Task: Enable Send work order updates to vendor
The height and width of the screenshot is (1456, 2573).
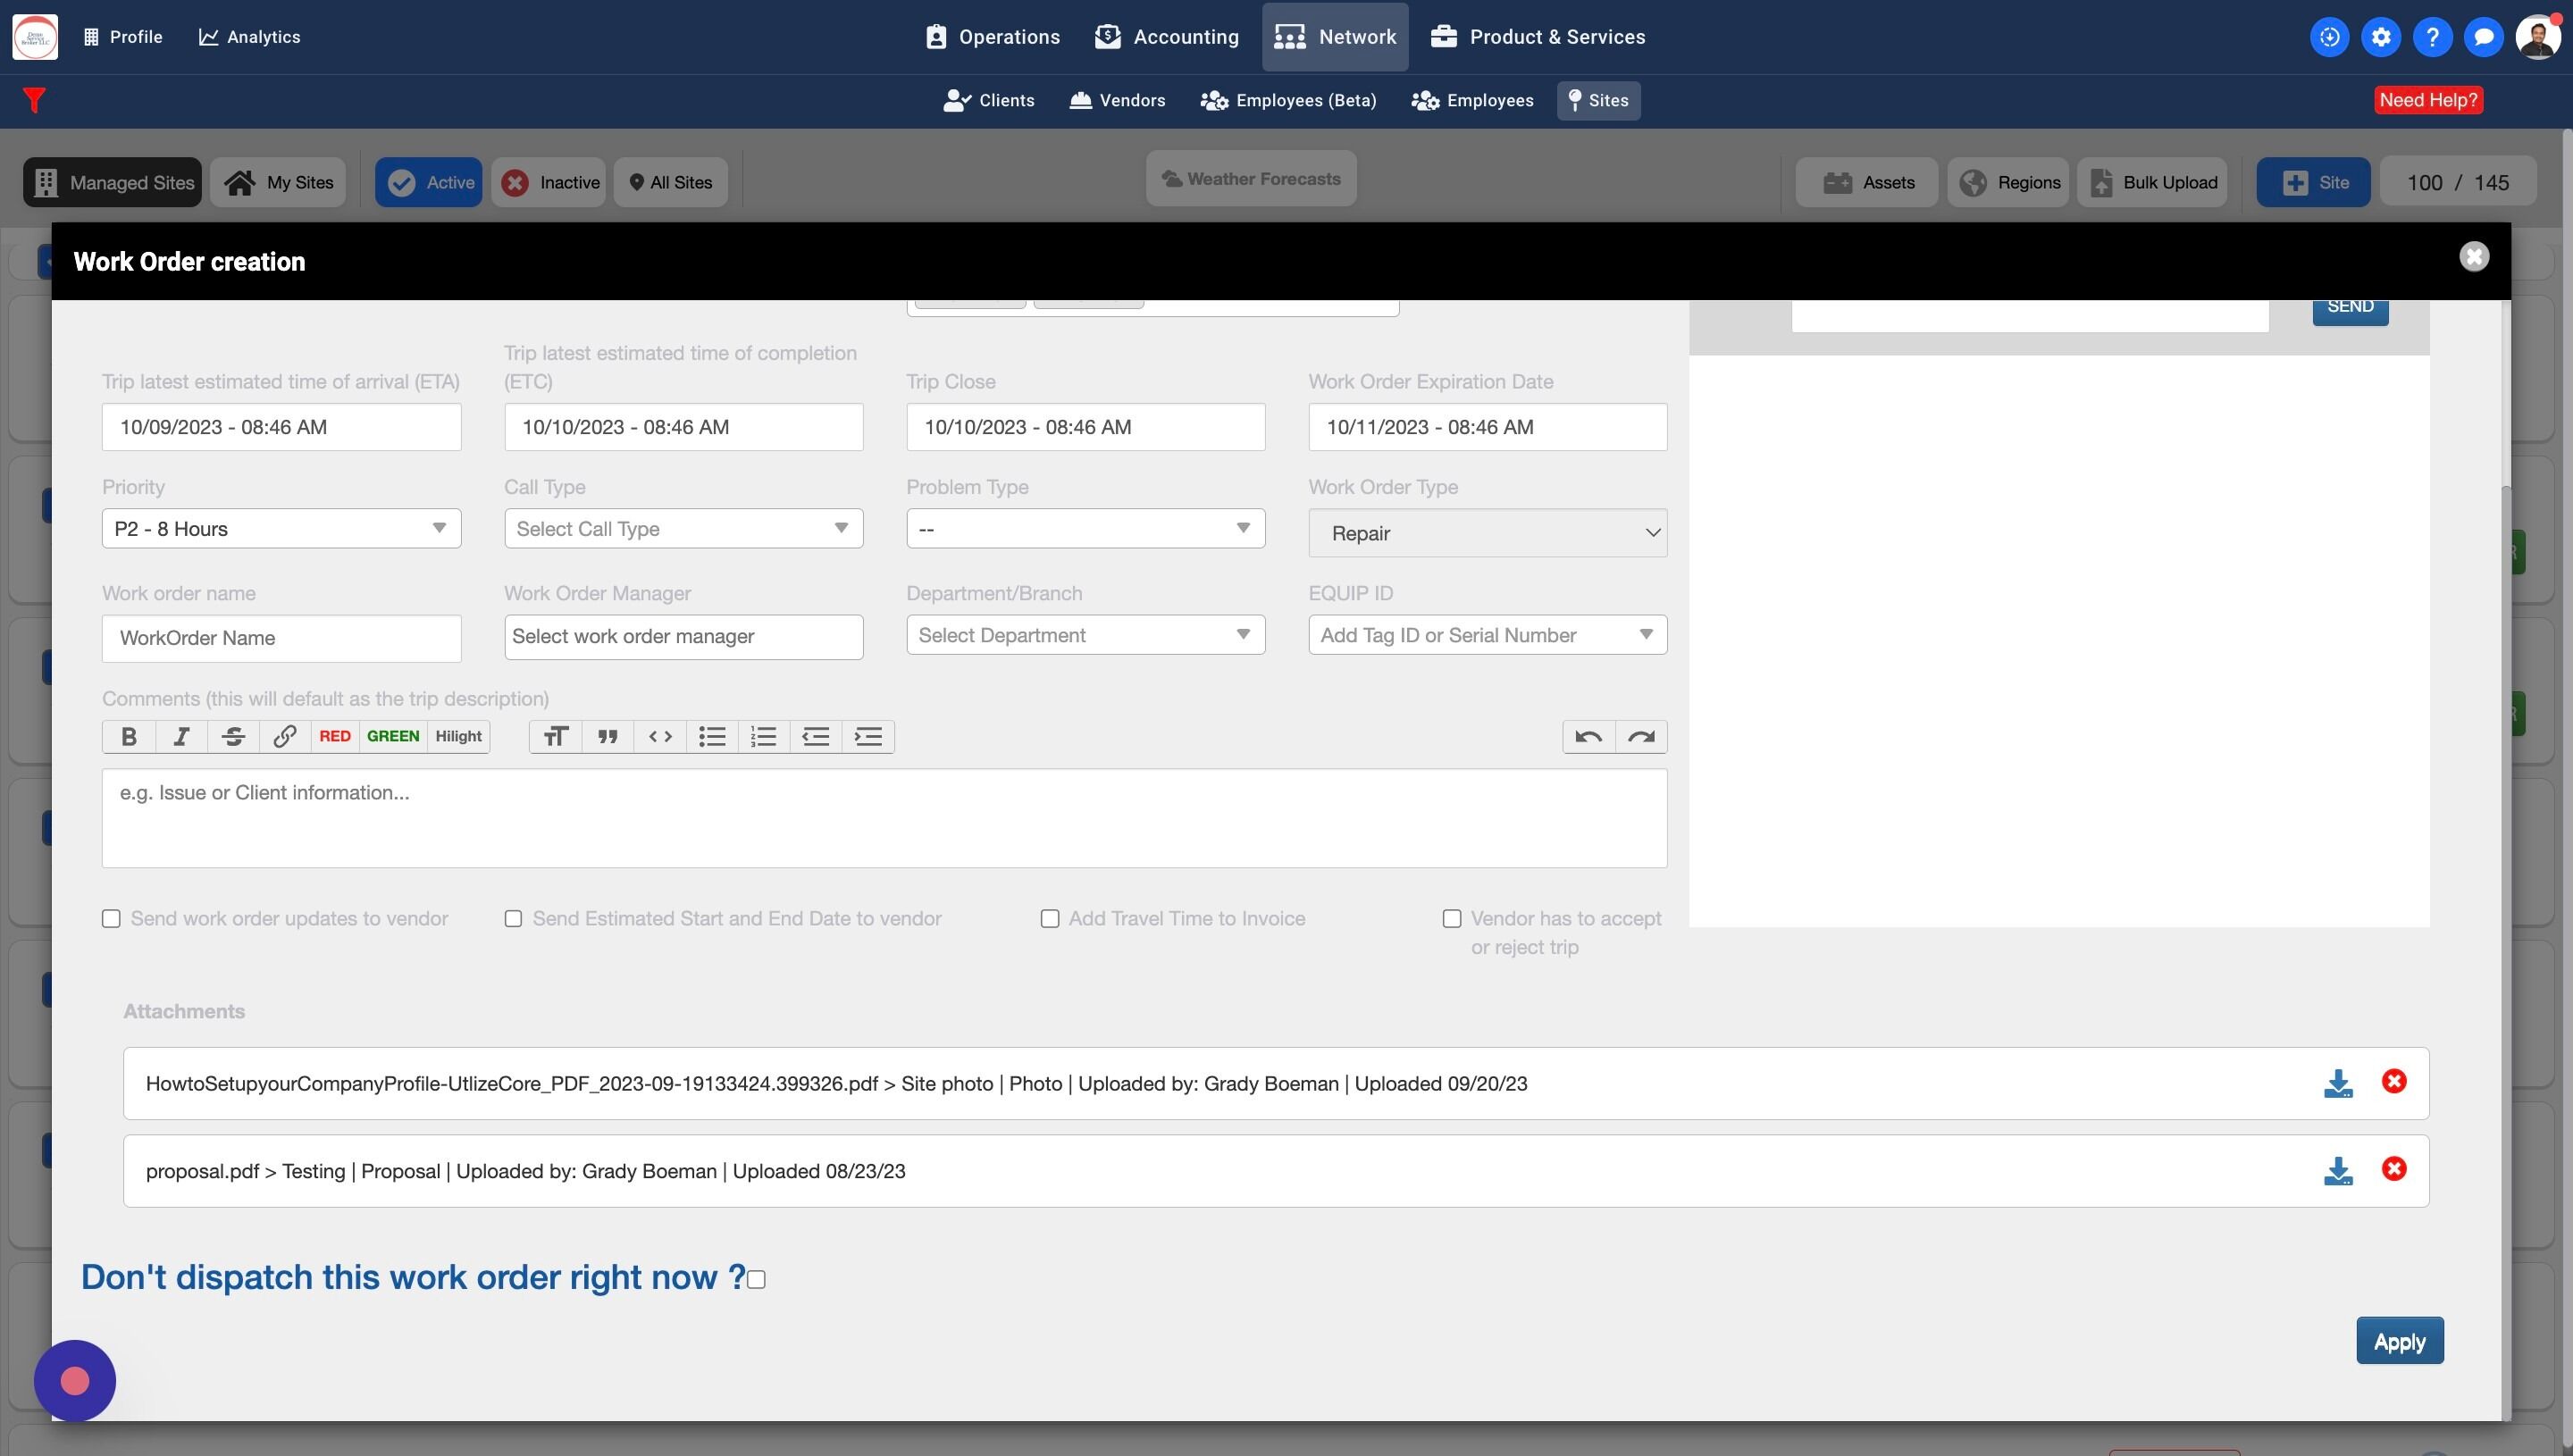Action: coord(111,918)
